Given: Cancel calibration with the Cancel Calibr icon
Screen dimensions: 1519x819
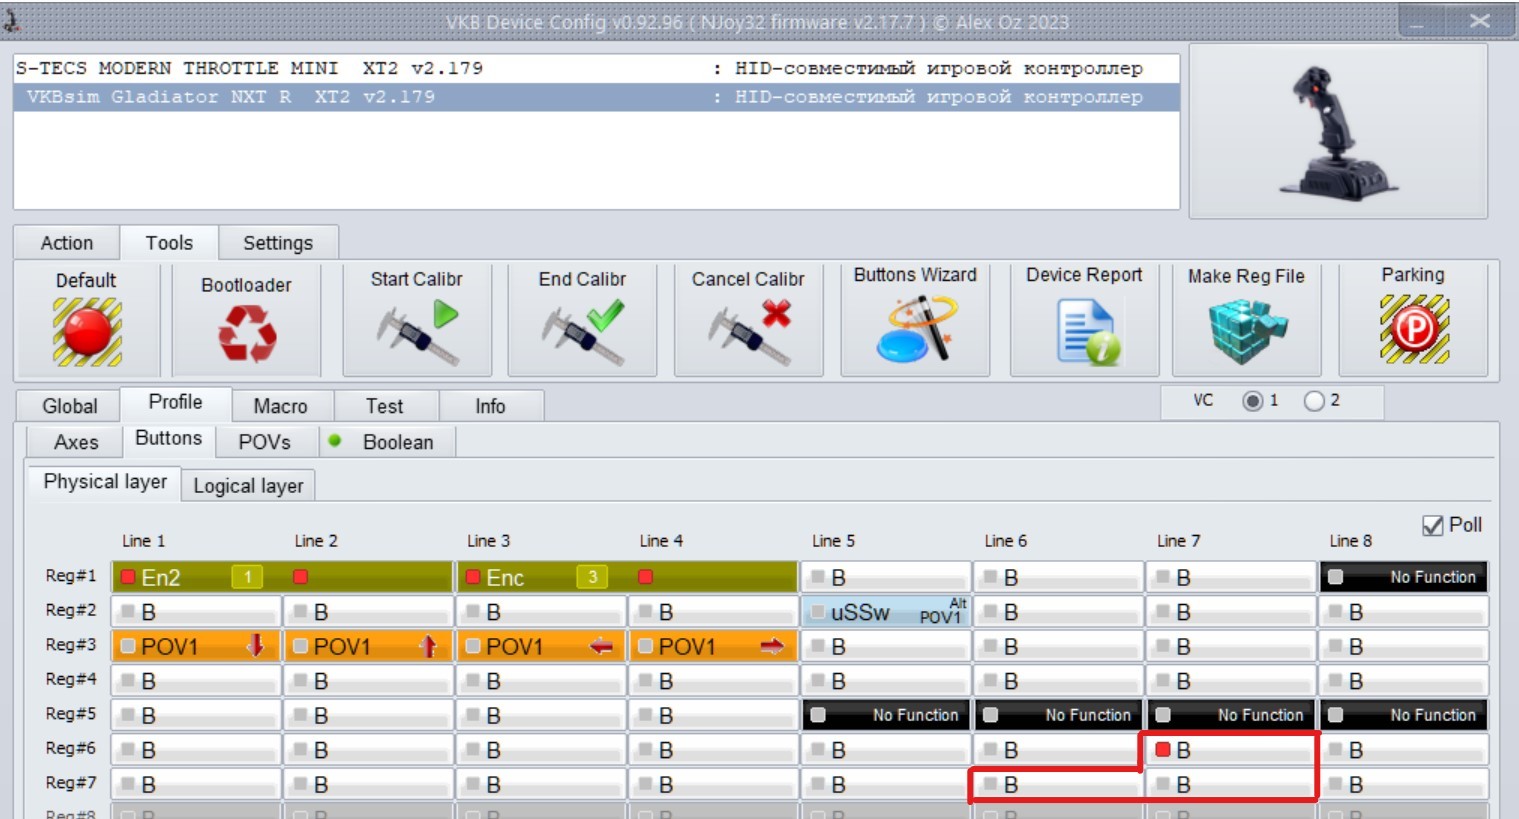Looking at the screenshot, I should pyautogui.click(x=749, y=333).
